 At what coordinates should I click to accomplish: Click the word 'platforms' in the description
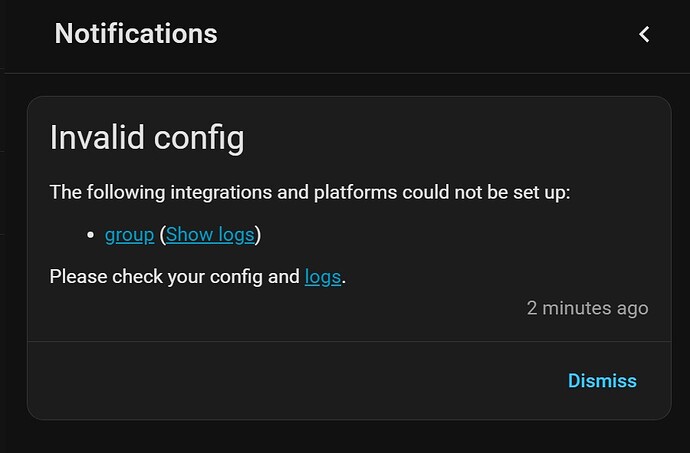(x=356, y=192)
